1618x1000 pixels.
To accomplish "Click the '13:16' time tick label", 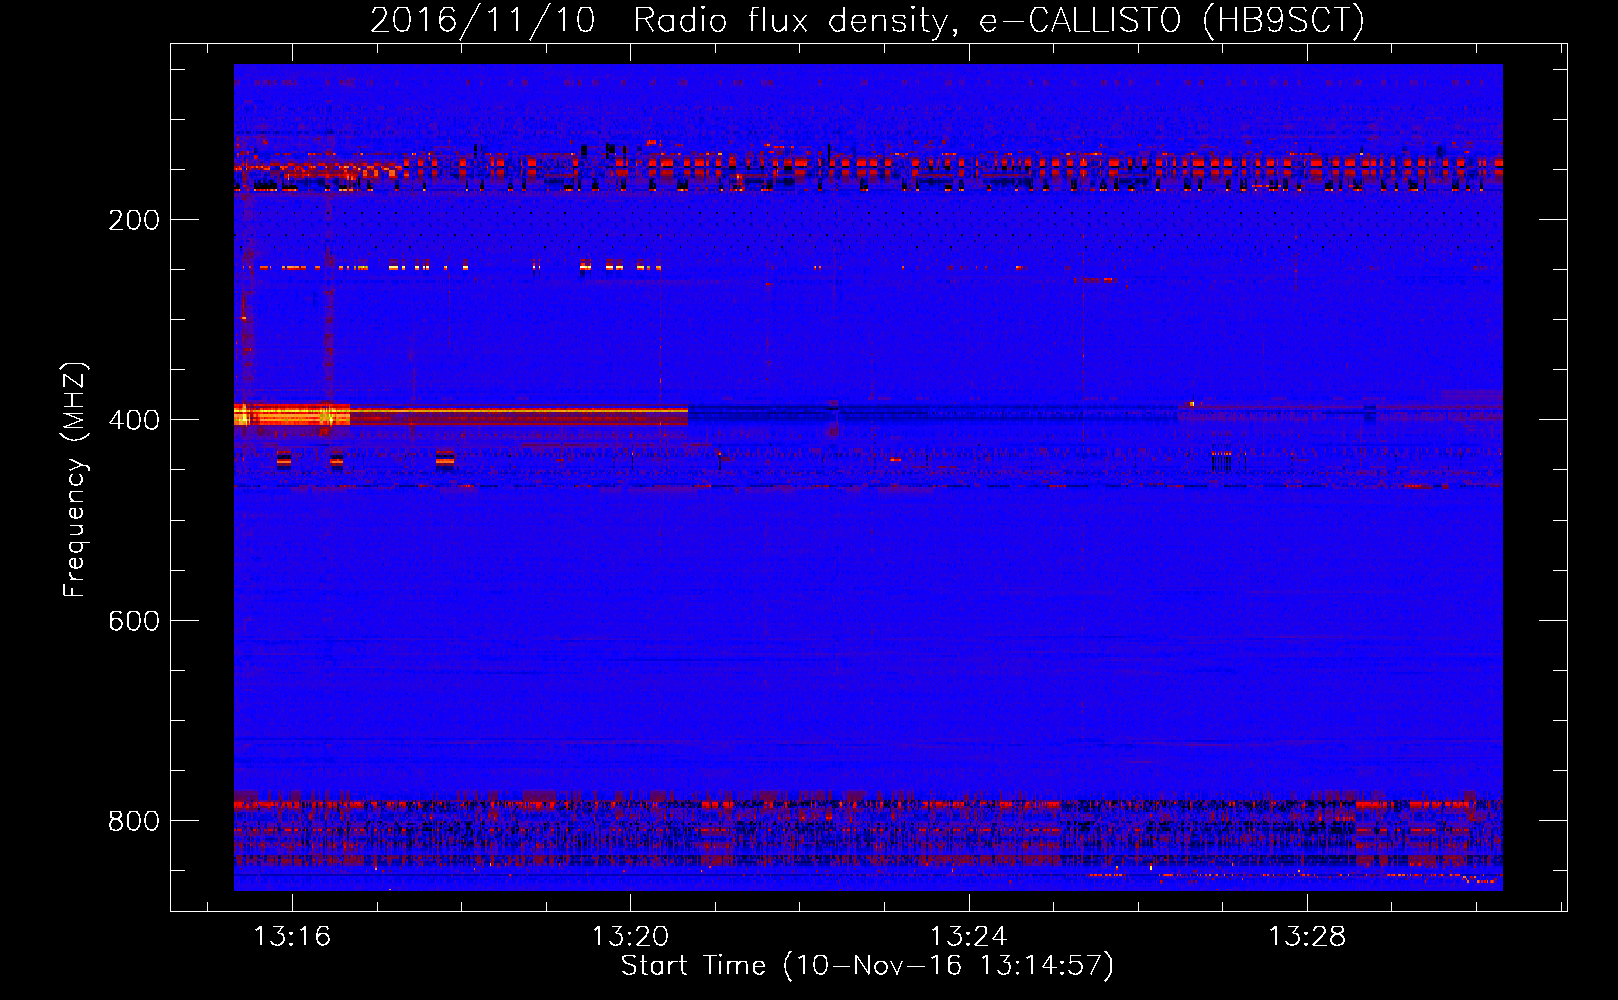I will (292, 937).
